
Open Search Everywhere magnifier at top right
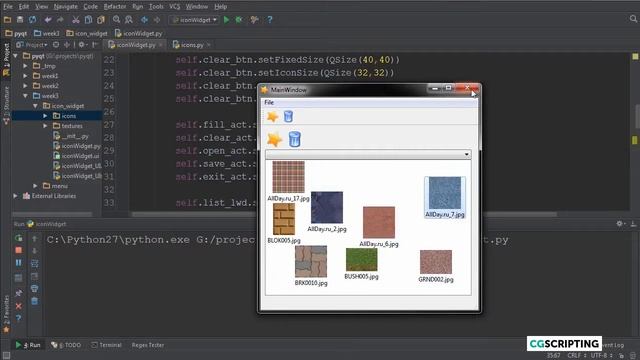633,19
